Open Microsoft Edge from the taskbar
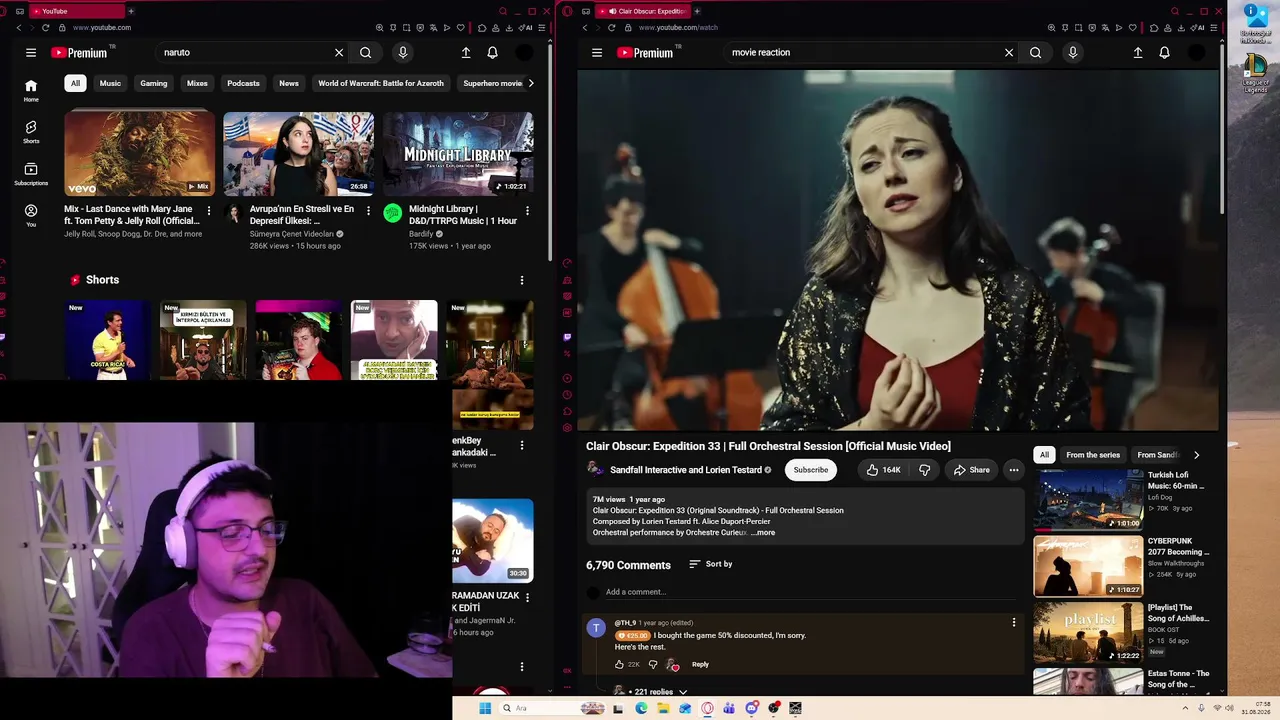Image resolution: width=1280 pixels, height=720 pixels. (x=641, y=708)
